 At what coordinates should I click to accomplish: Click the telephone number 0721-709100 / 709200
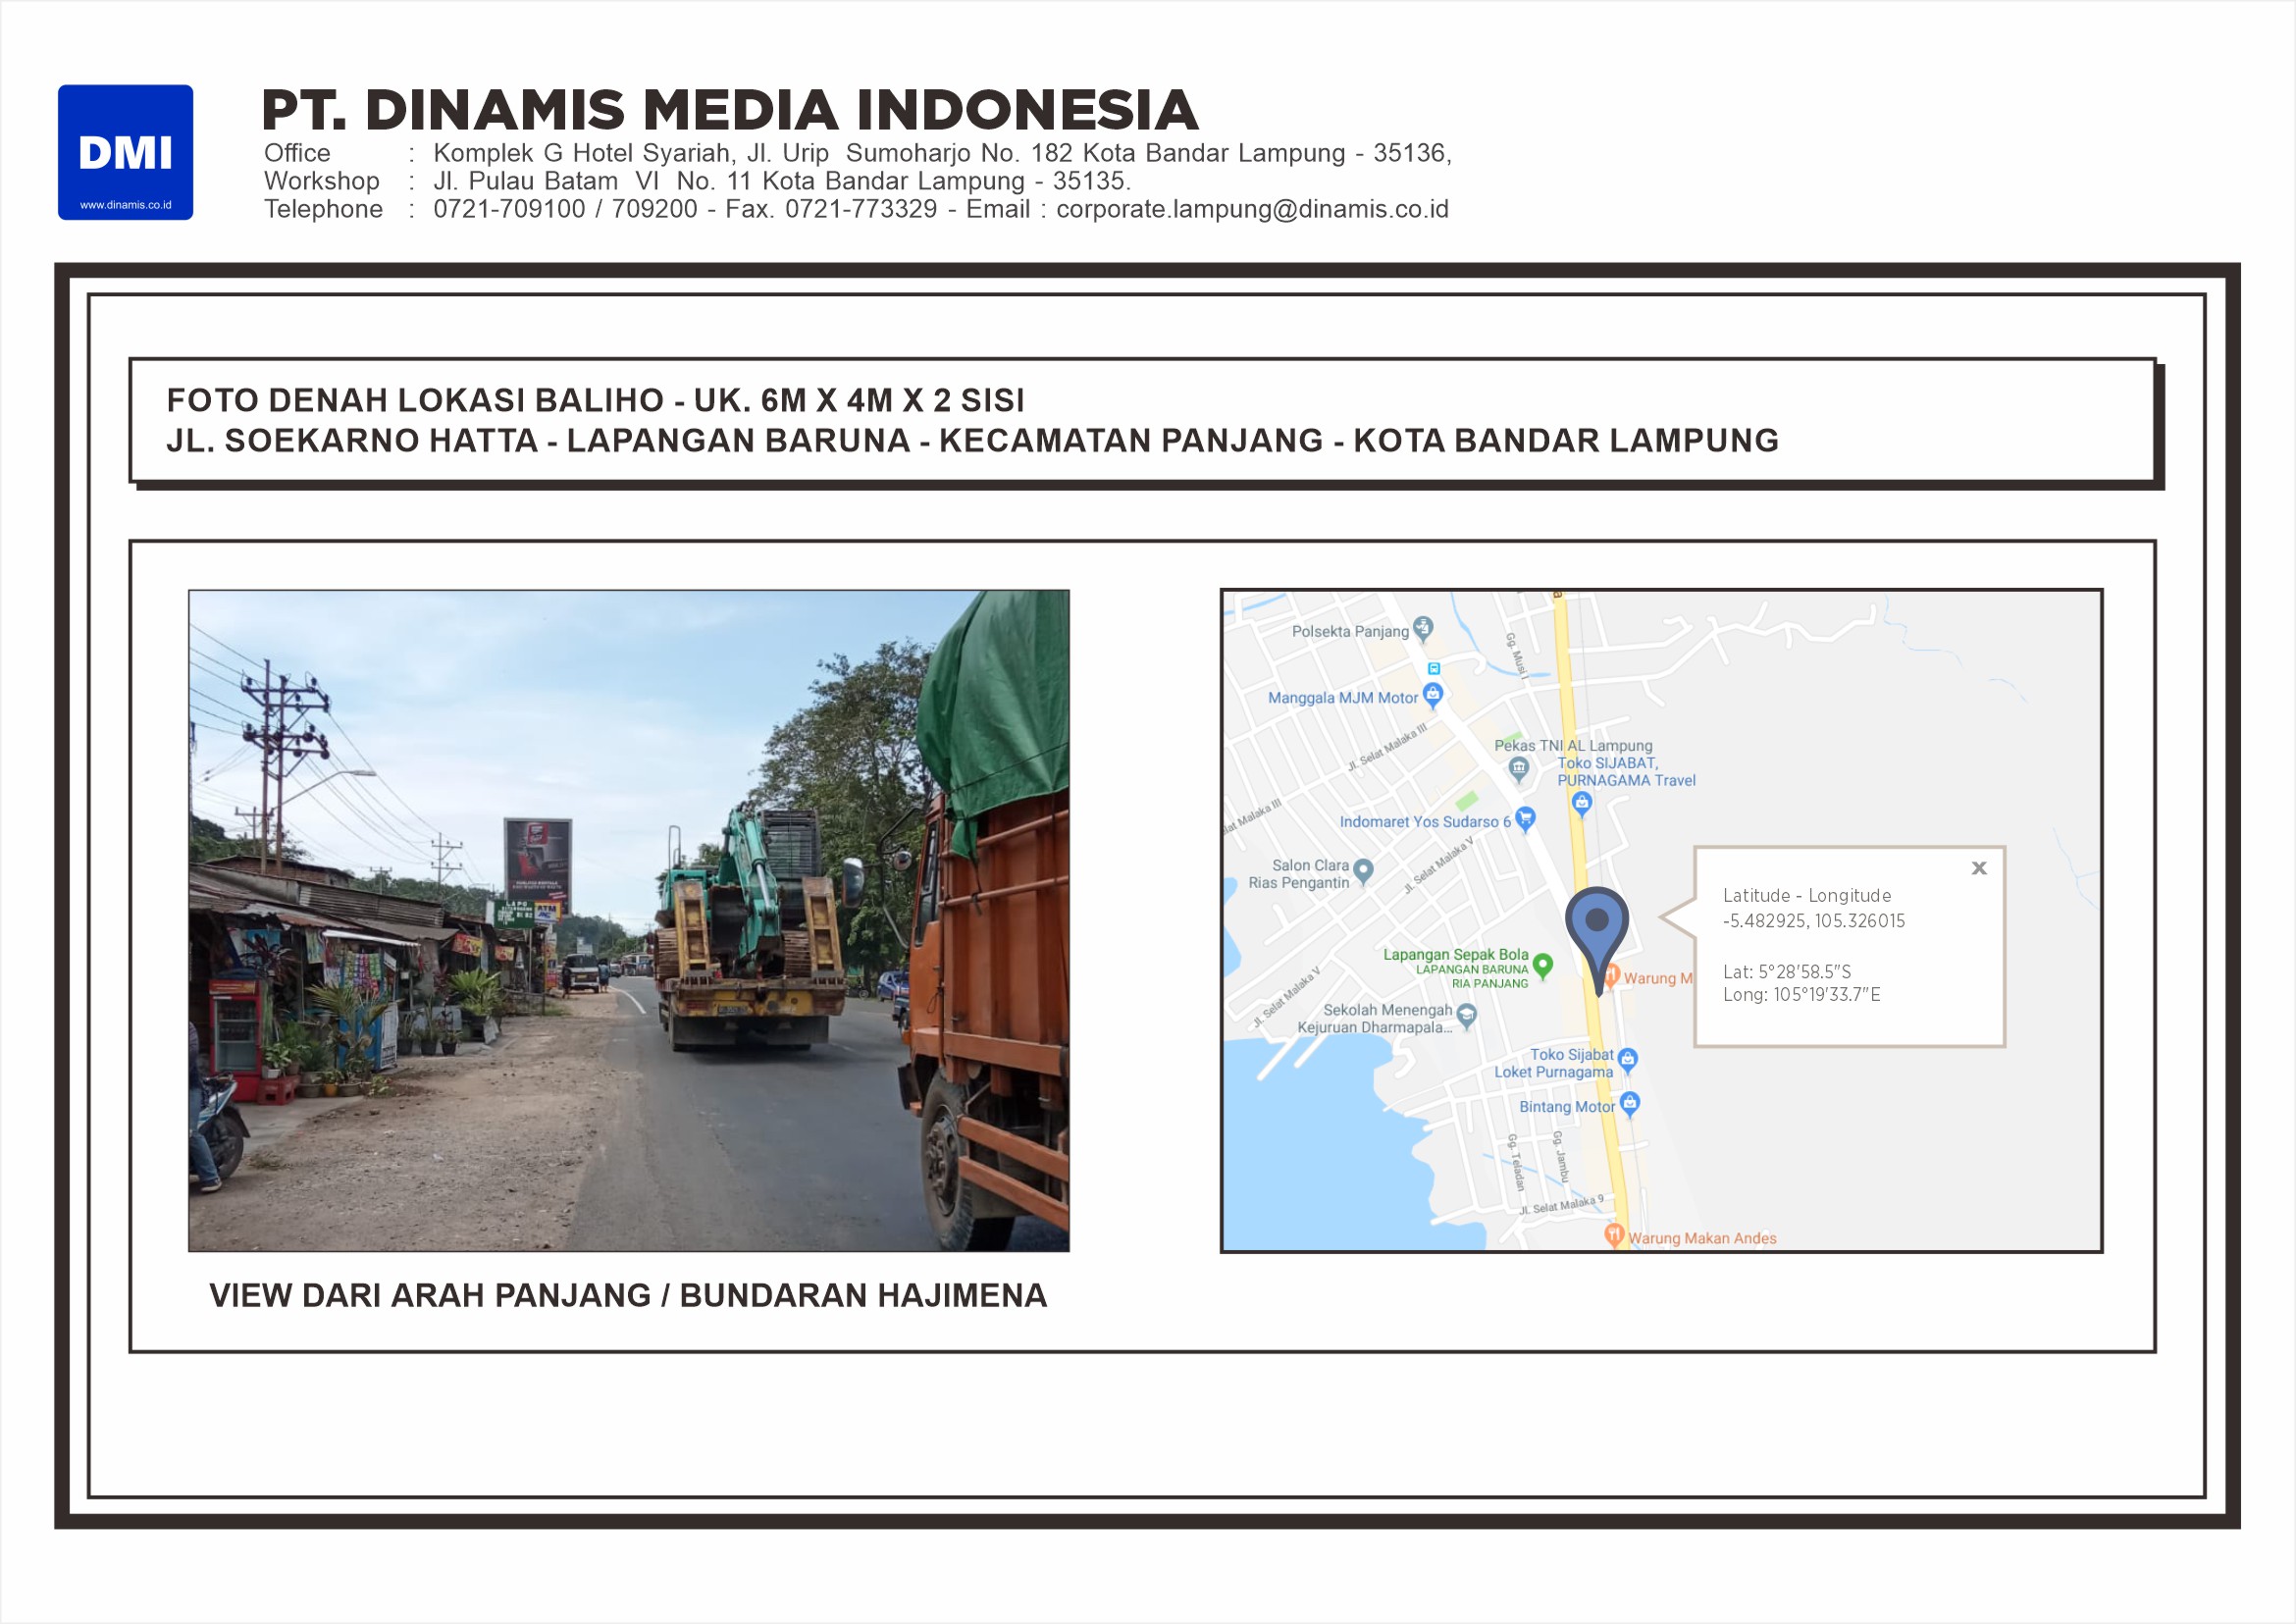pyautogui.click(x=565, y=209)
